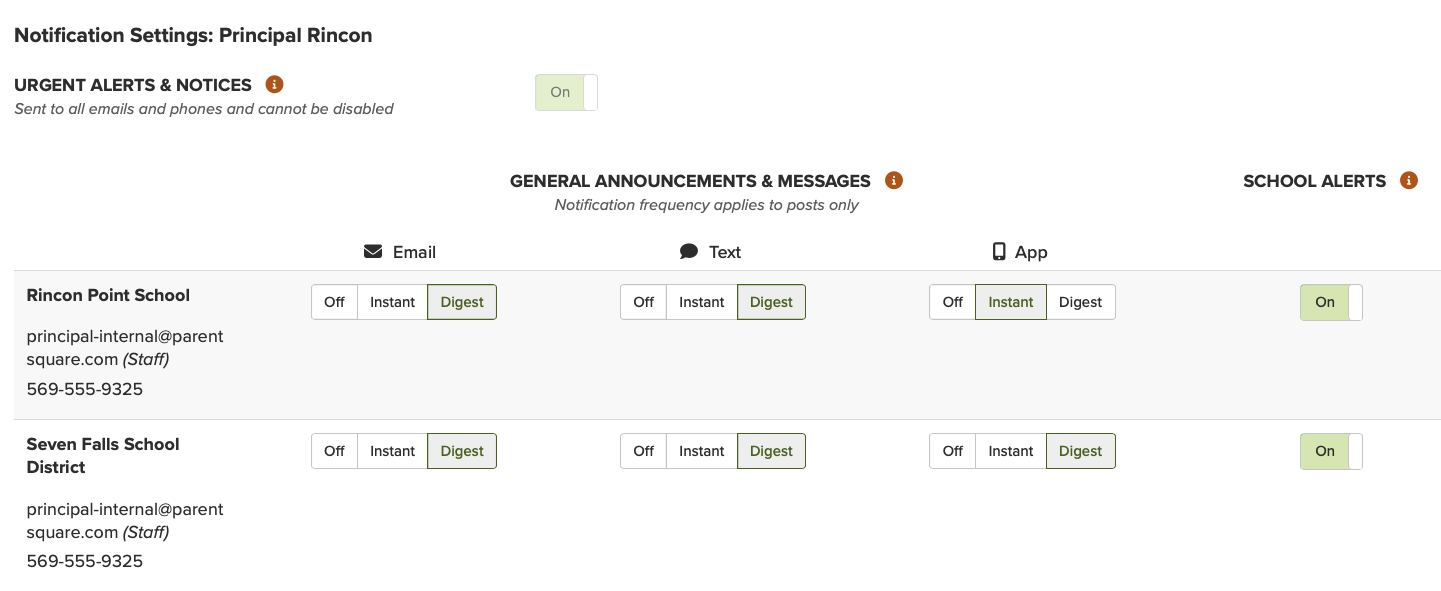The width and height of the screenshot is (1441, 591).
Task: Click the Email envelope icon
Action: point(373,252)
